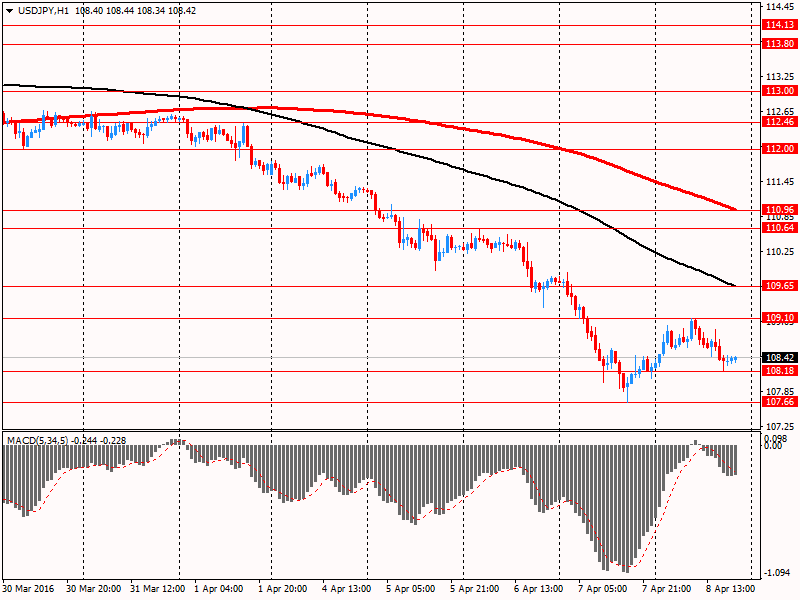Image resolution: width=800 pixels, height=600 pixels.
Task: Select the 6 Apr 13:00 time axis label
Action: (539, 589)
